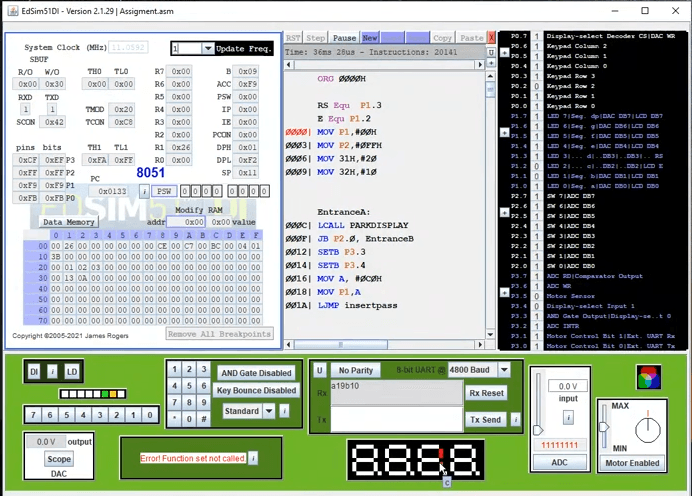Open the keypad info 'i' button
The image size is (692, 496).
click(x=284, y=411)
